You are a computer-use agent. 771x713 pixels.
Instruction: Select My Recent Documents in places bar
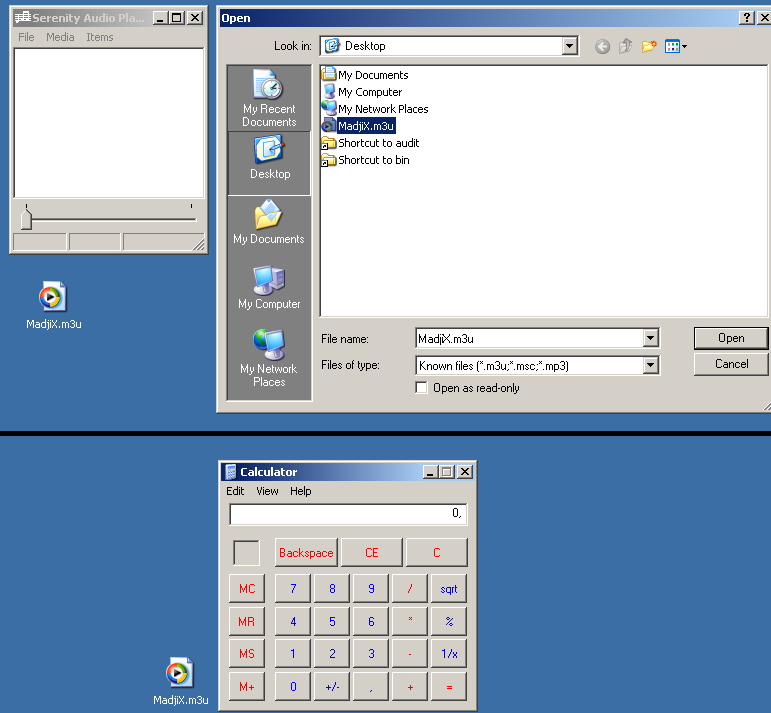[269, 98]
